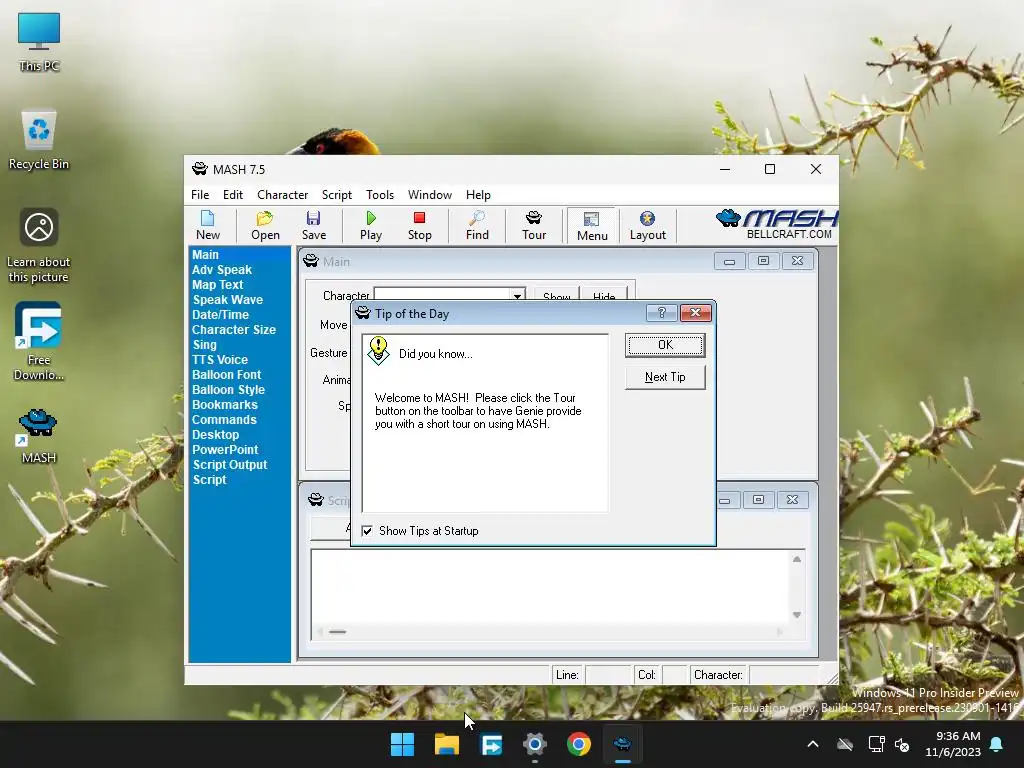The width and height of the screenshot is (1024, 768).
Task: Click script area scroll up arrow
Action: [x=797, y=559]
